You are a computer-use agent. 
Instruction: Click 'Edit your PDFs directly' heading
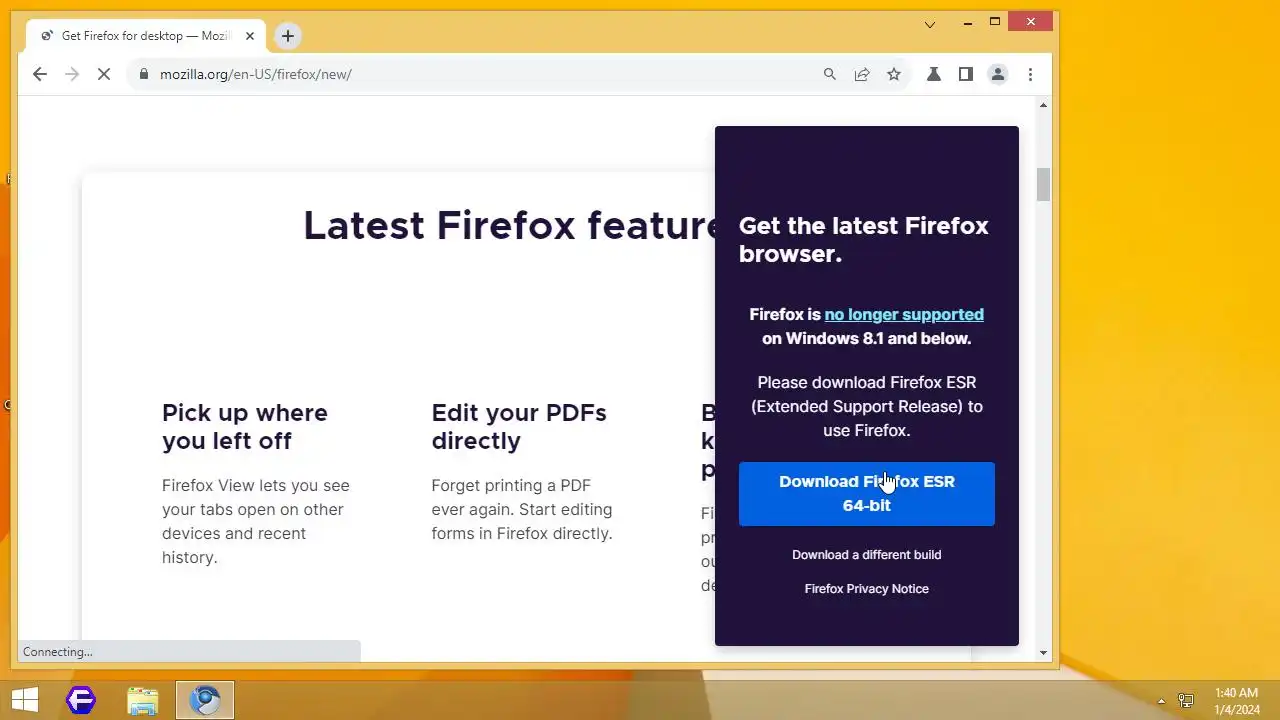(519, 427)
